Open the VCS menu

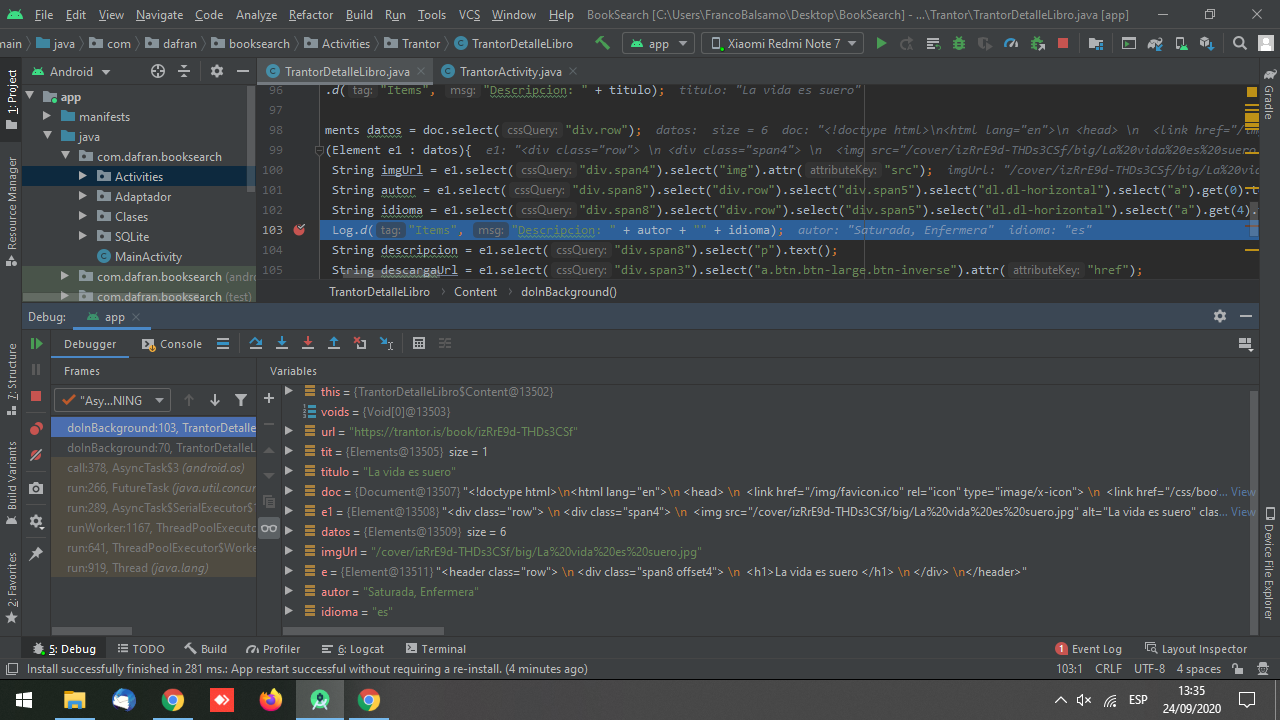click(470, 15)
